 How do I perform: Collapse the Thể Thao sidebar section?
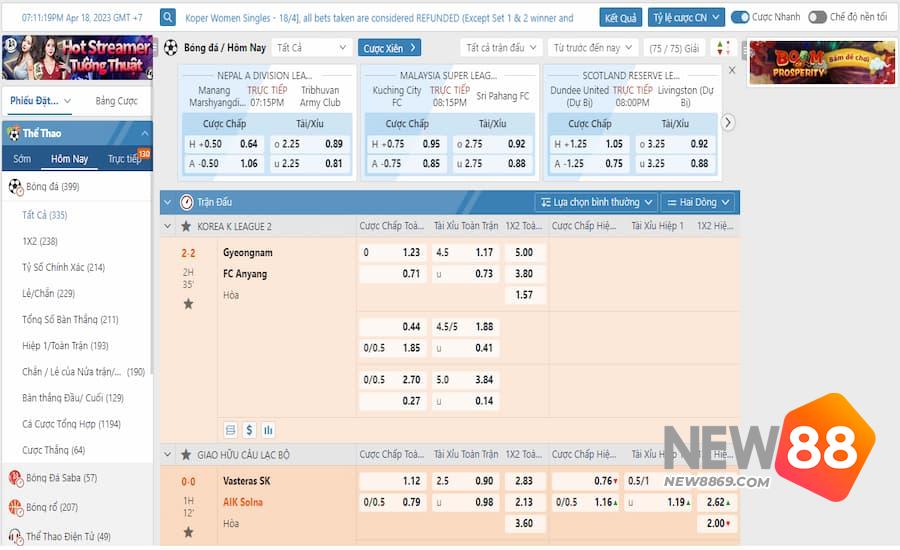145,133
